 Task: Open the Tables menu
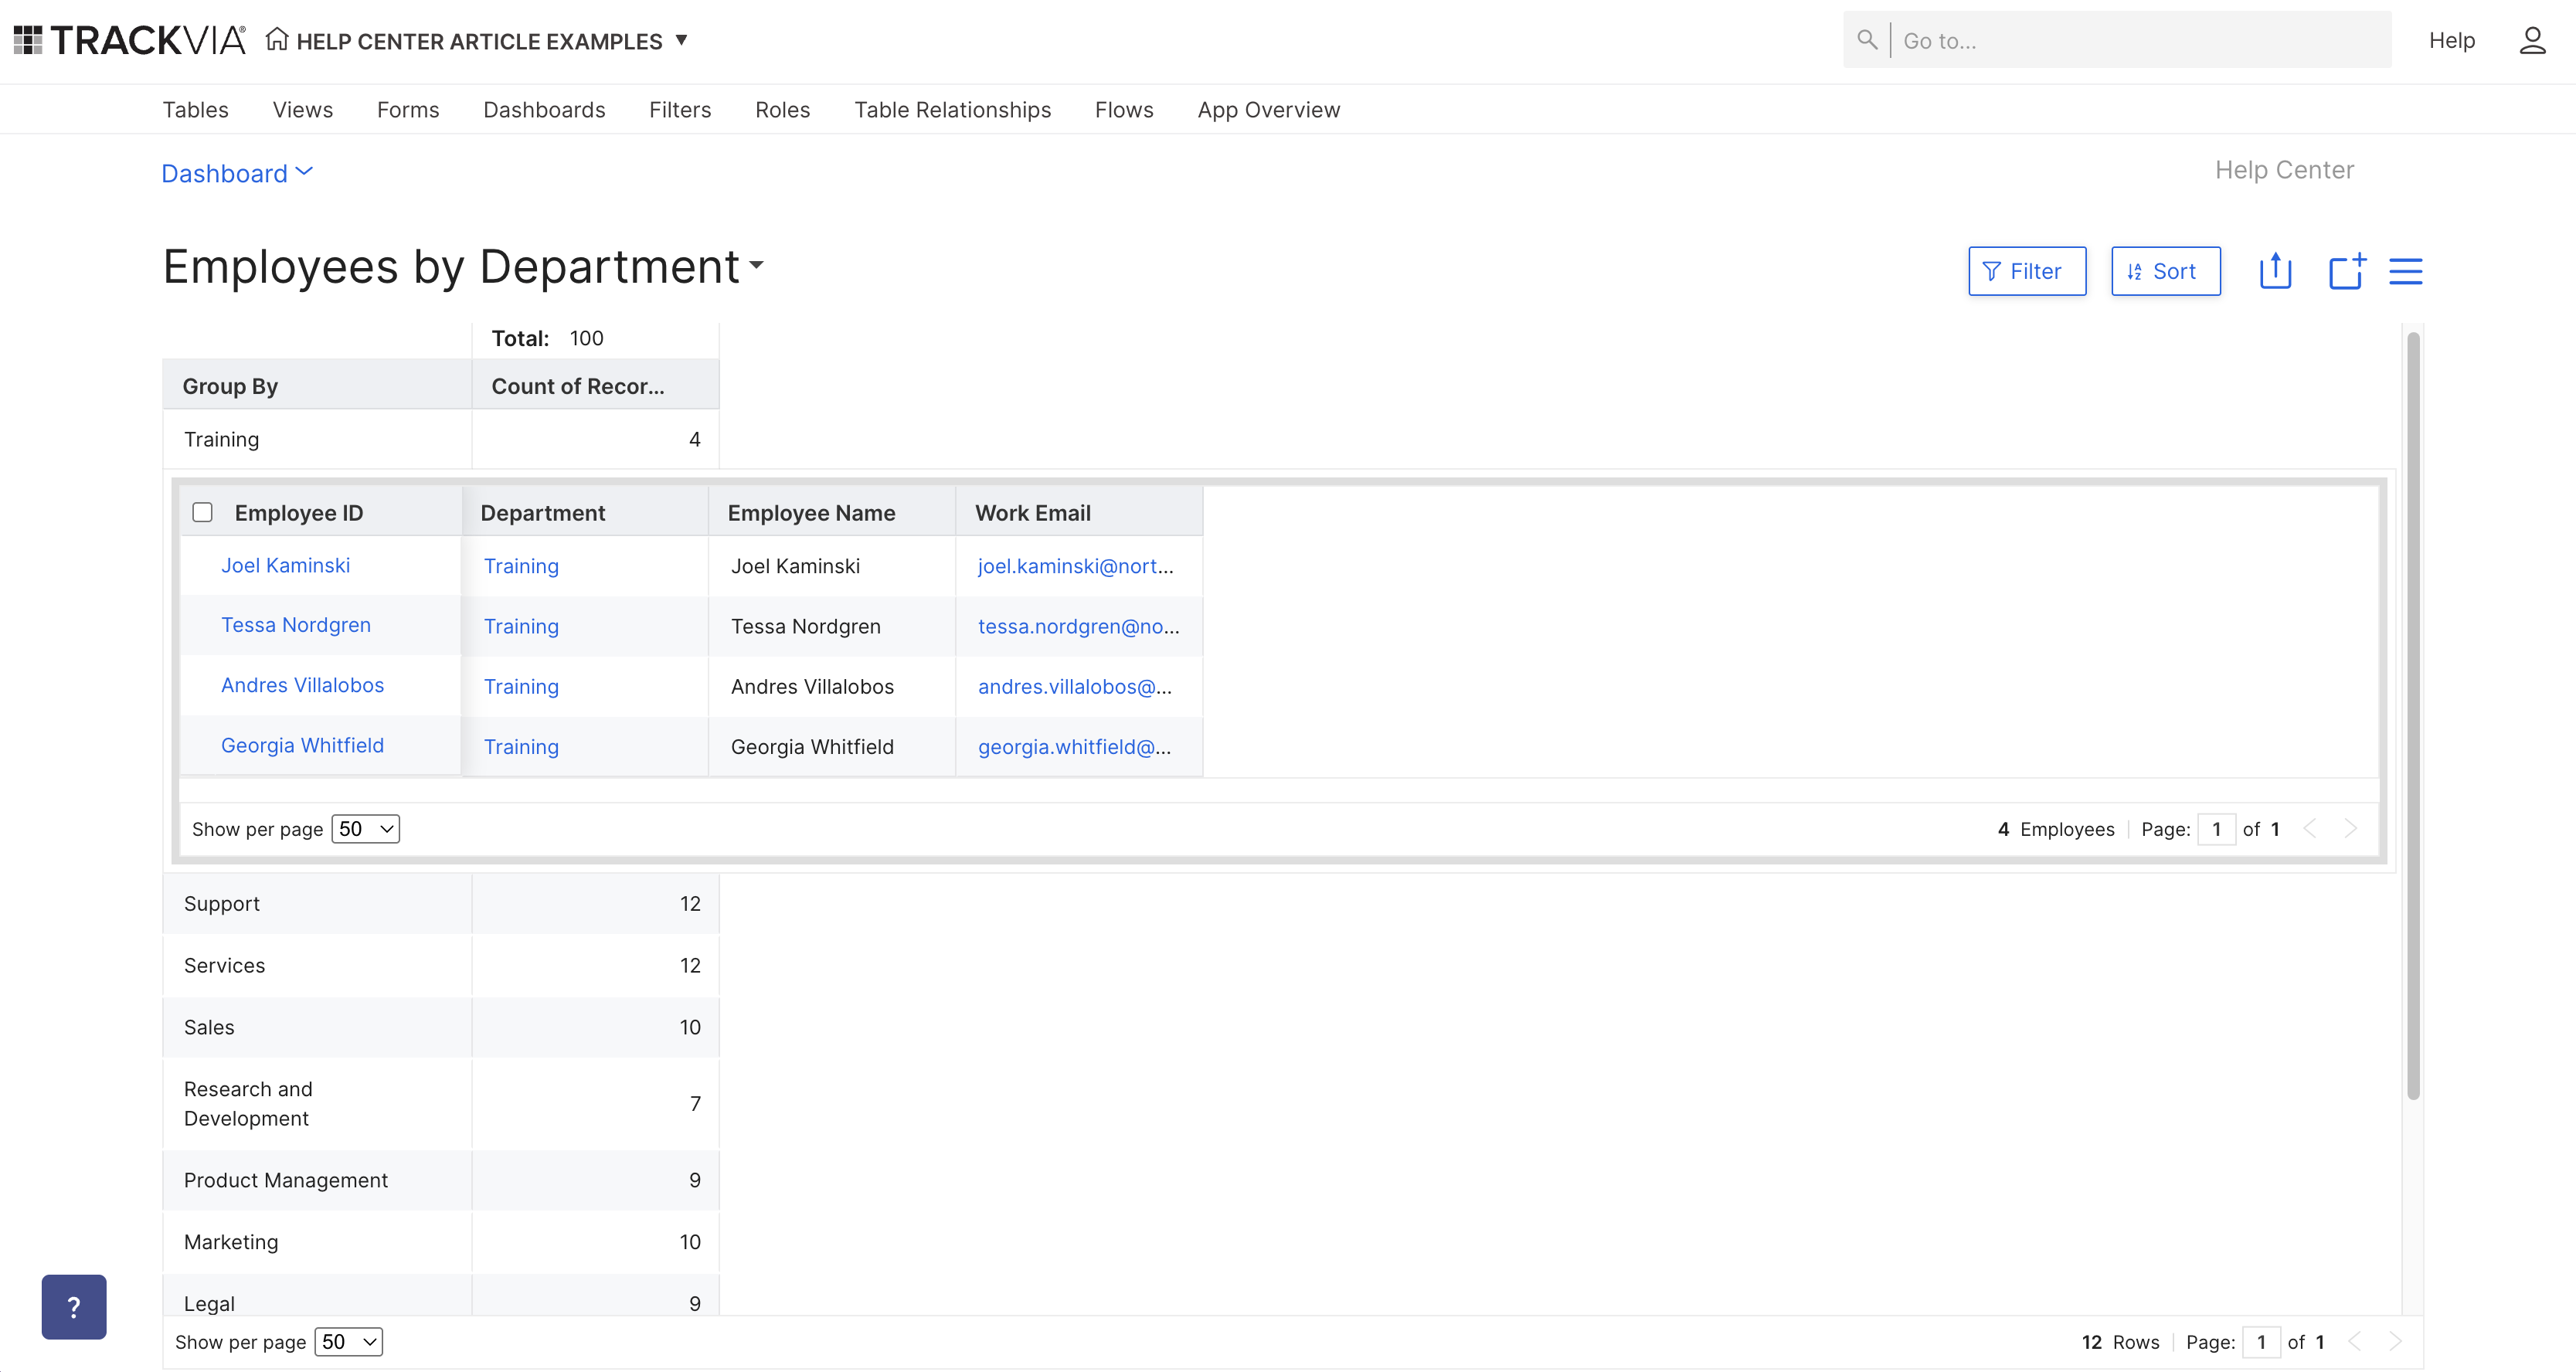click(x=195, y=109)
